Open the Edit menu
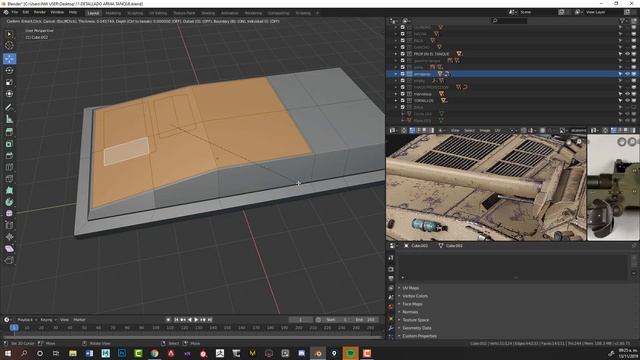The image size is (640, 360). [x=26, y=12]
